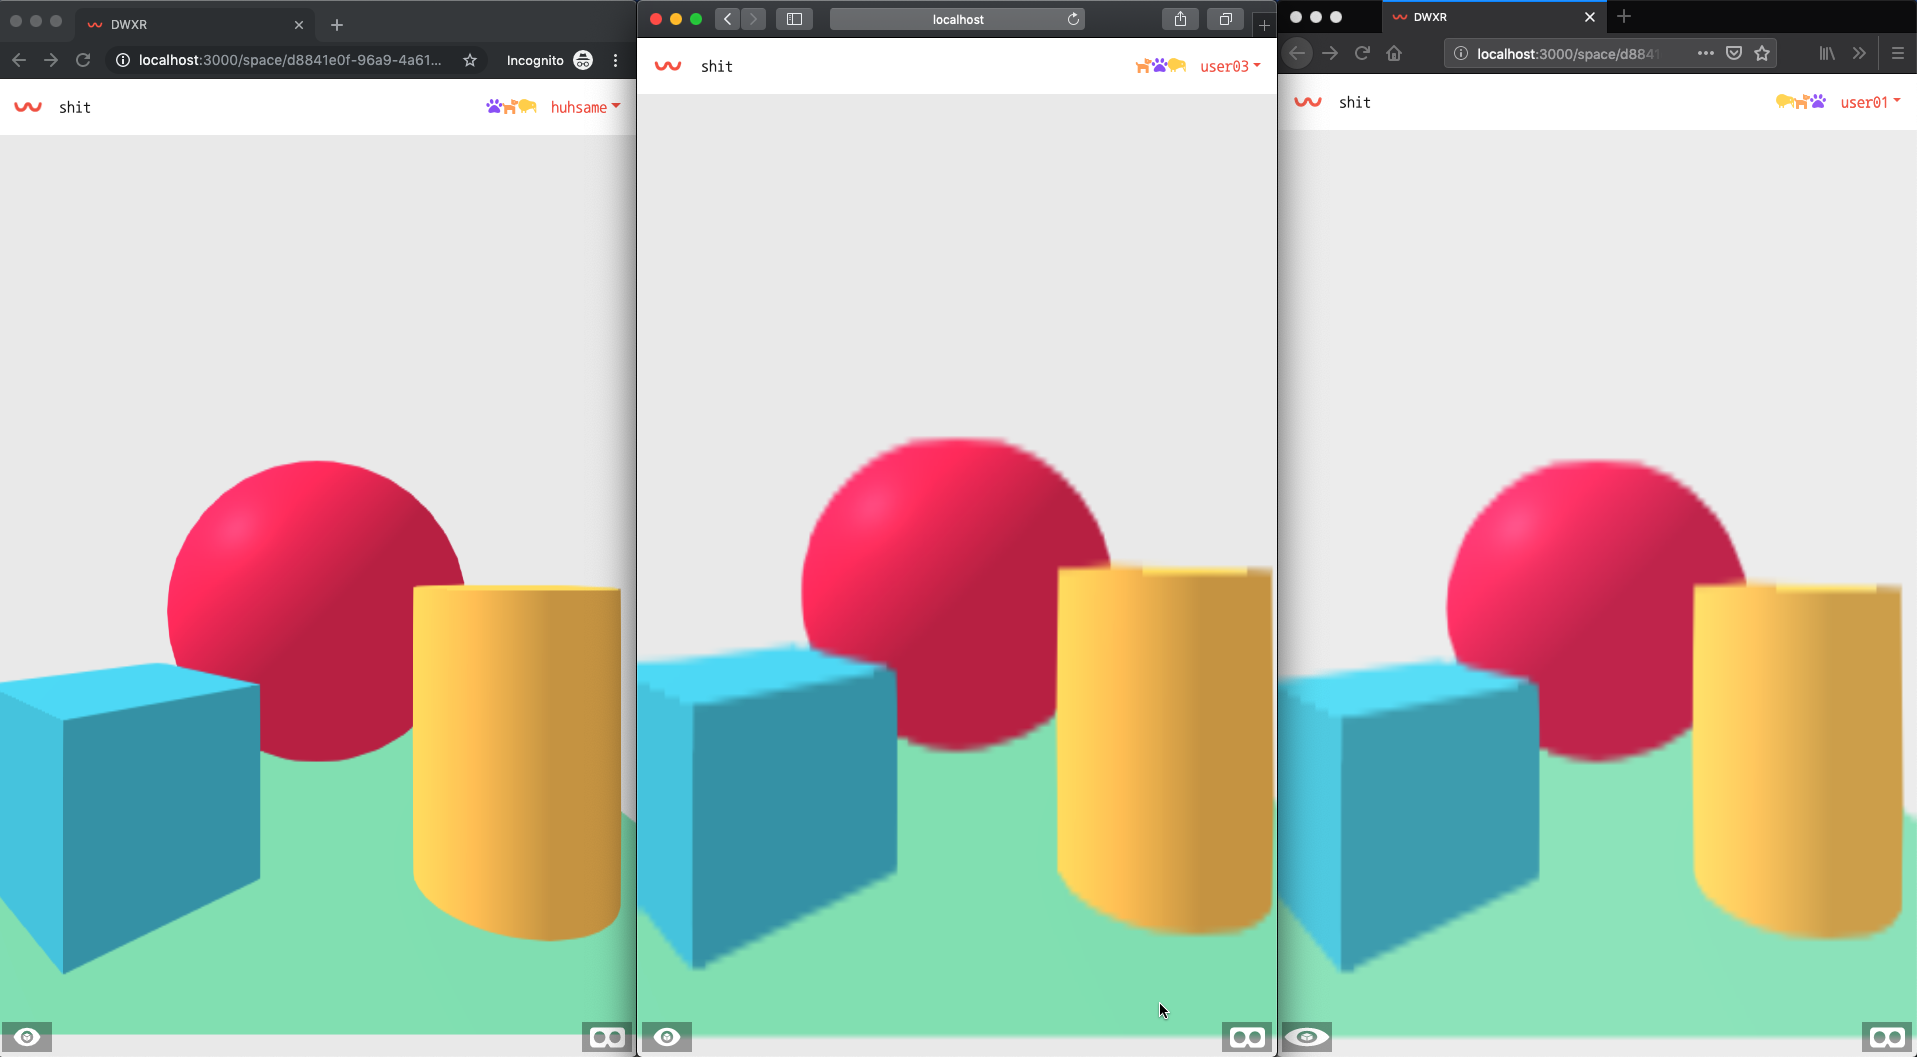Screen dimensions: 1917x1057
Task: Toggle the eye view icon in the leftmost window
Action: pos(27,1037)
